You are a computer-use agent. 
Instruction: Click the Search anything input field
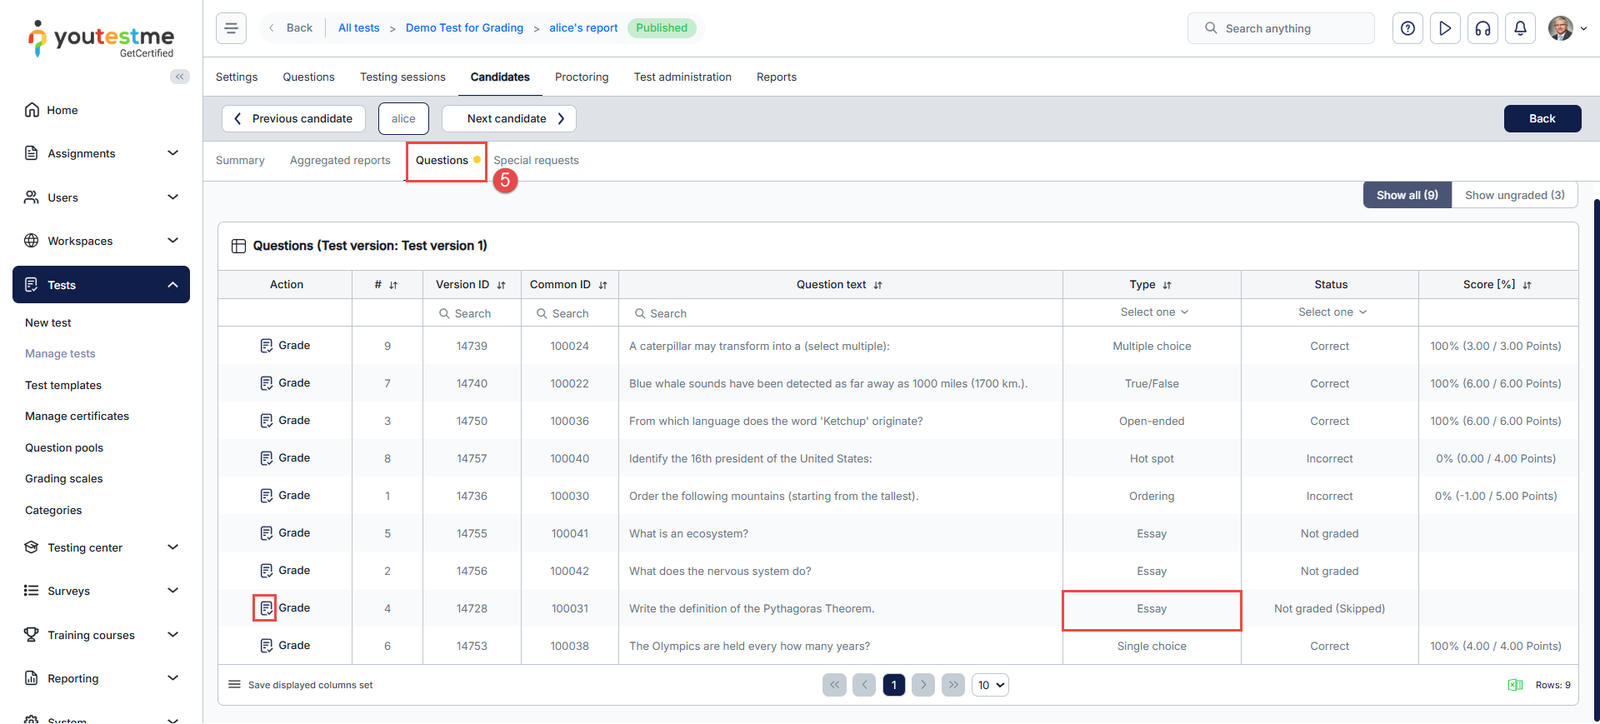click(1290, 28)
